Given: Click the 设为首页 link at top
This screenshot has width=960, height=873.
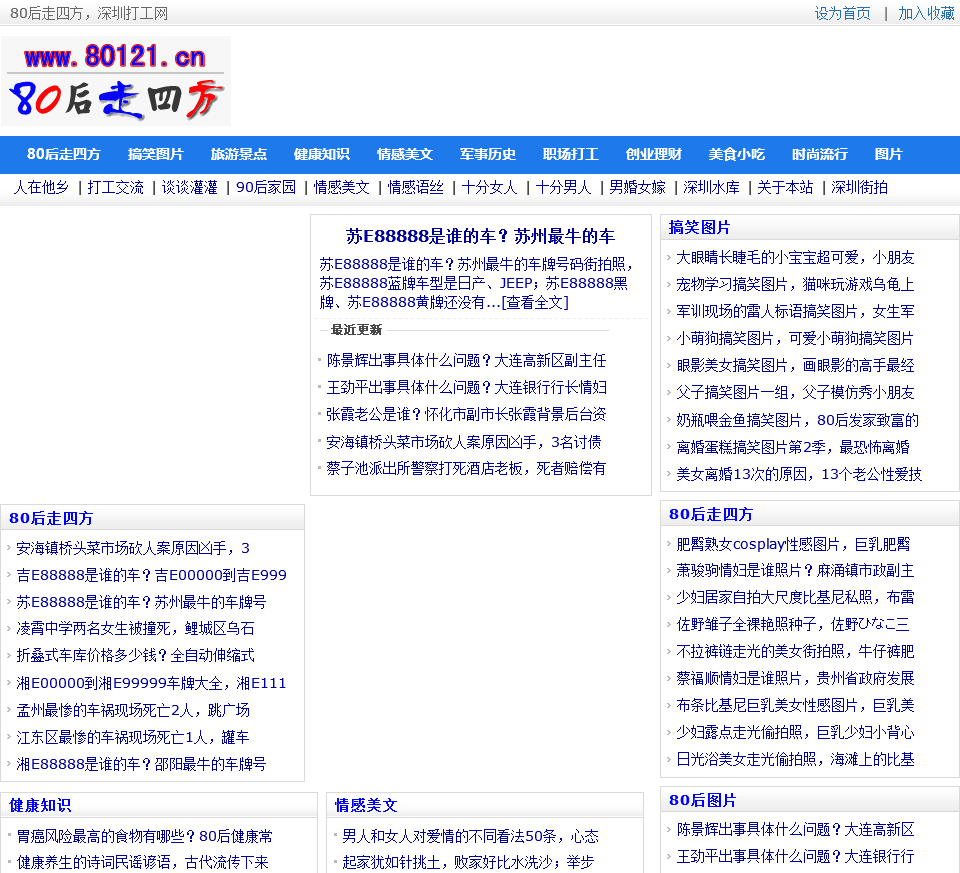Looking at the screenshot, I should 842,13.
